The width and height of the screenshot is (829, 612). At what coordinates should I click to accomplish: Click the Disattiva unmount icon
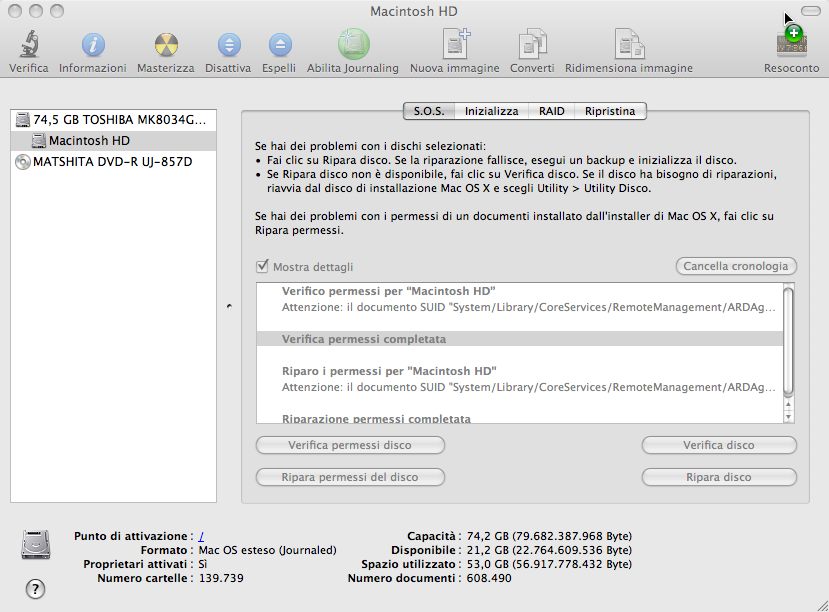(x=229, y=45)
